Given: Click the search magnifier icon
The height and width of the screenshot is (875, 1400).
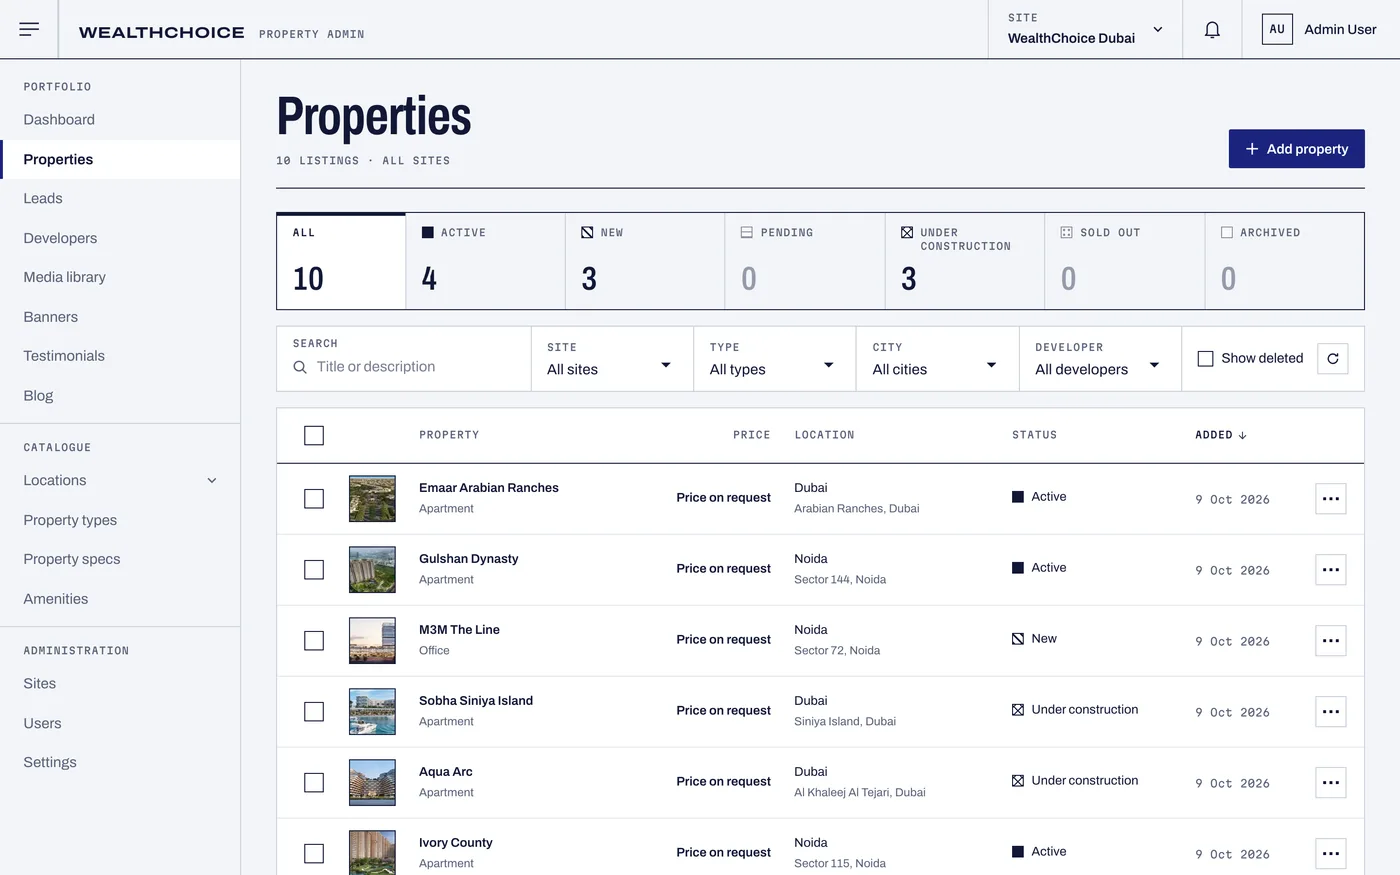Looking at the screenshot, I should 300,367.
